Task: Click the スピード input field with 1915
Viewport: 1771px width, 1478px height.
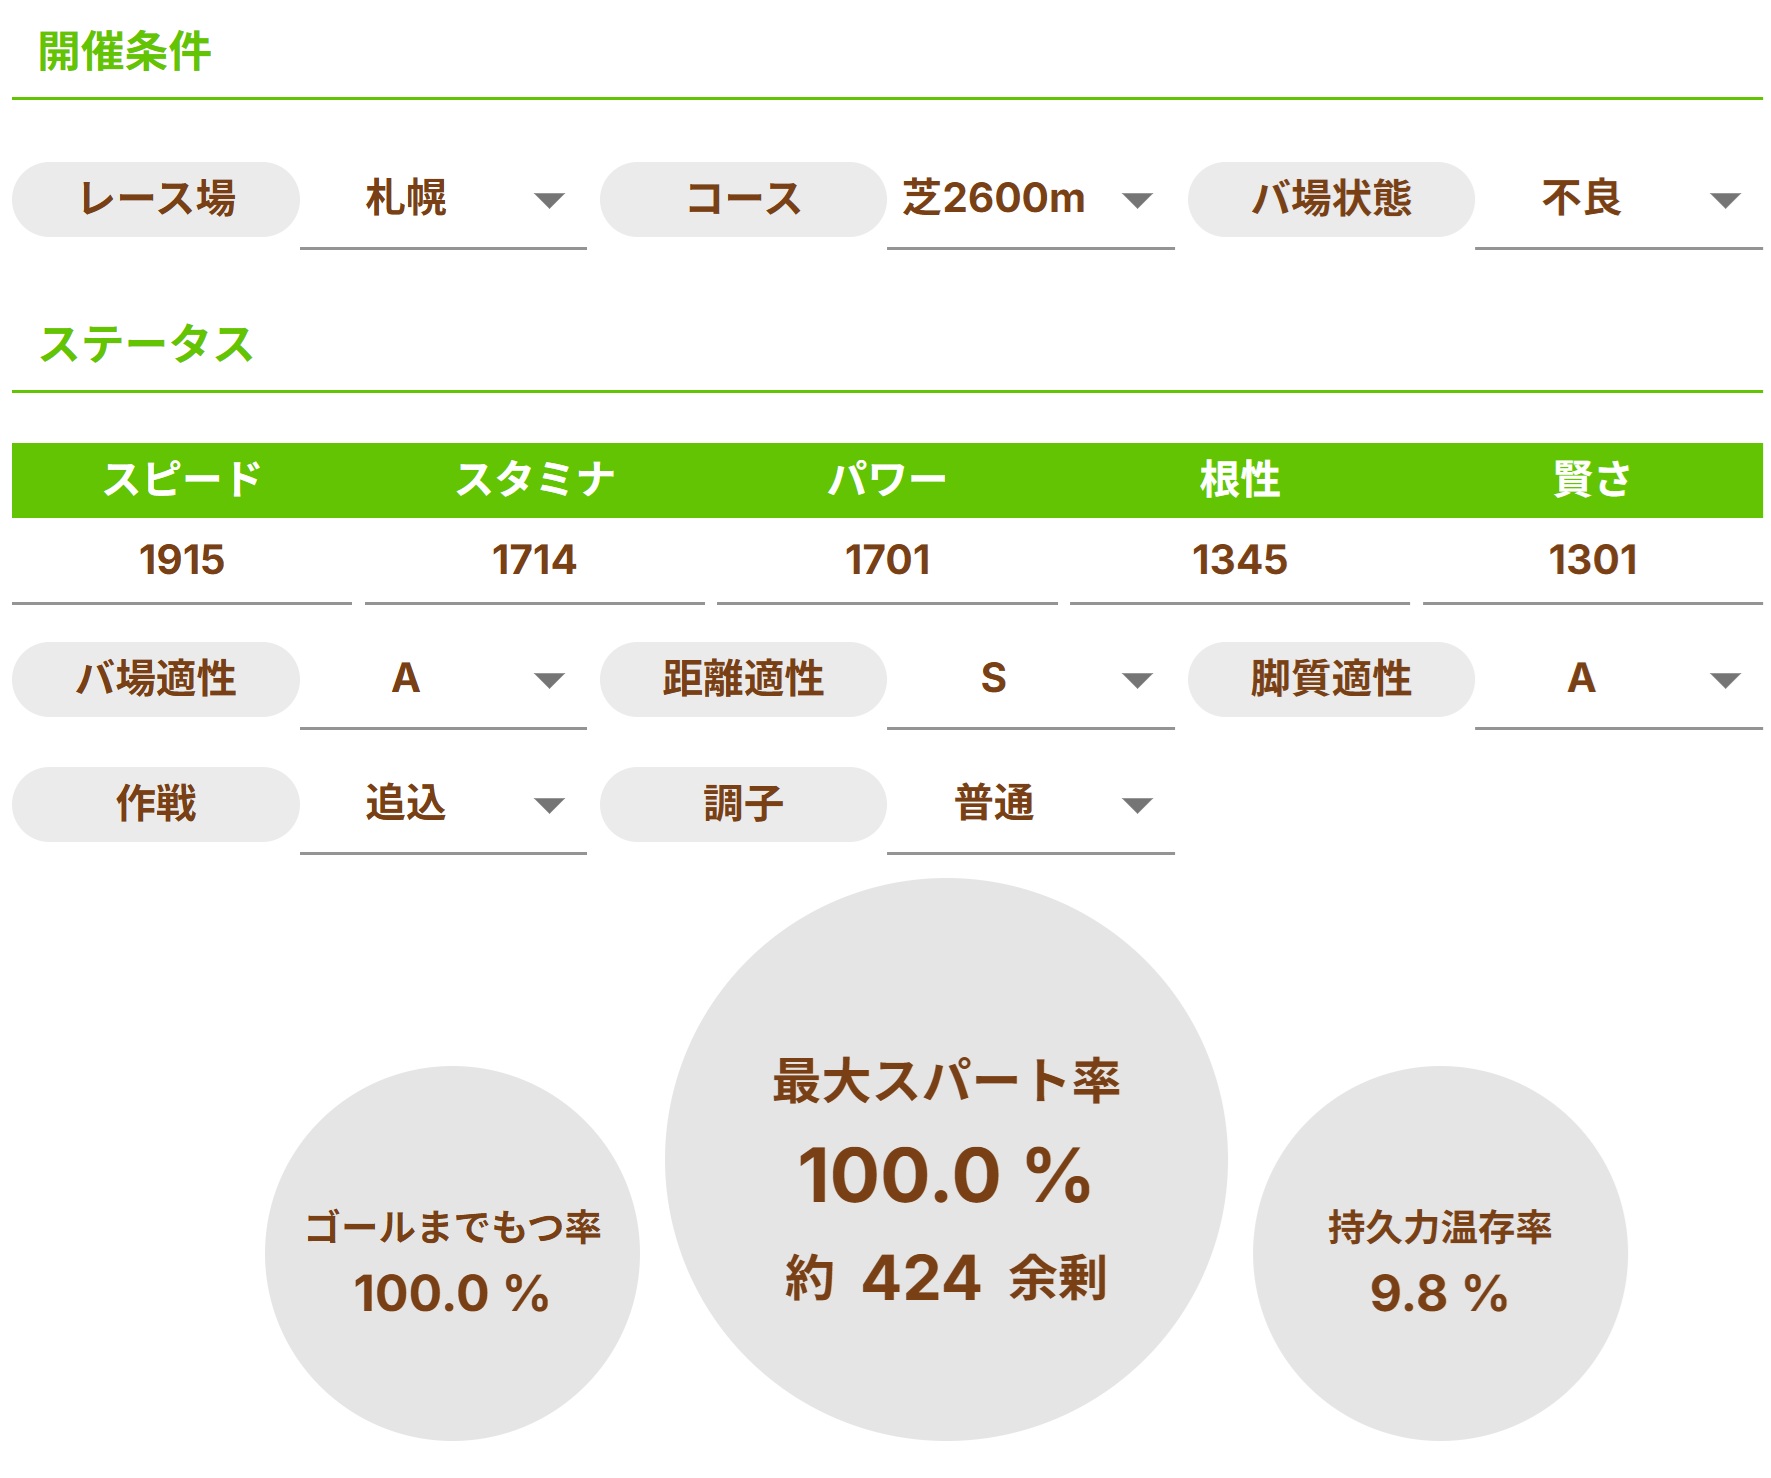Action: pyautogui.click(x=182, y=560)
